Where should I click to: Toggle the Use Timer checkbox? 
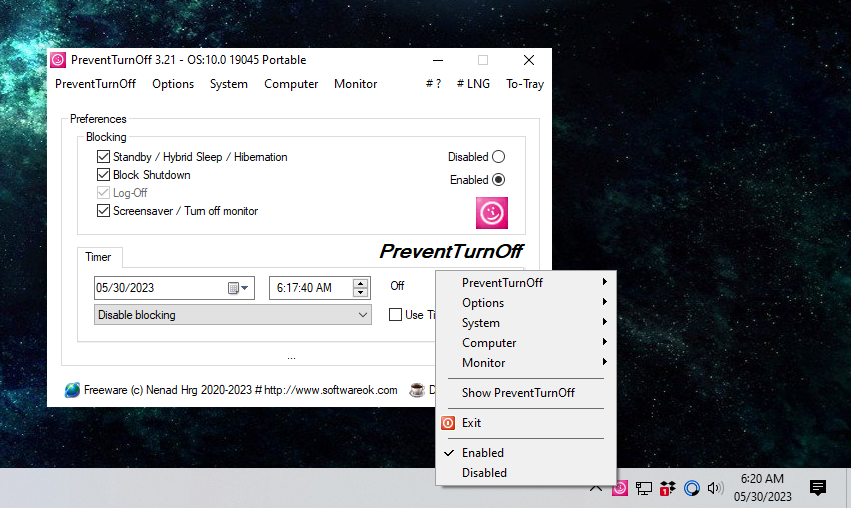(x=396, y=315)
